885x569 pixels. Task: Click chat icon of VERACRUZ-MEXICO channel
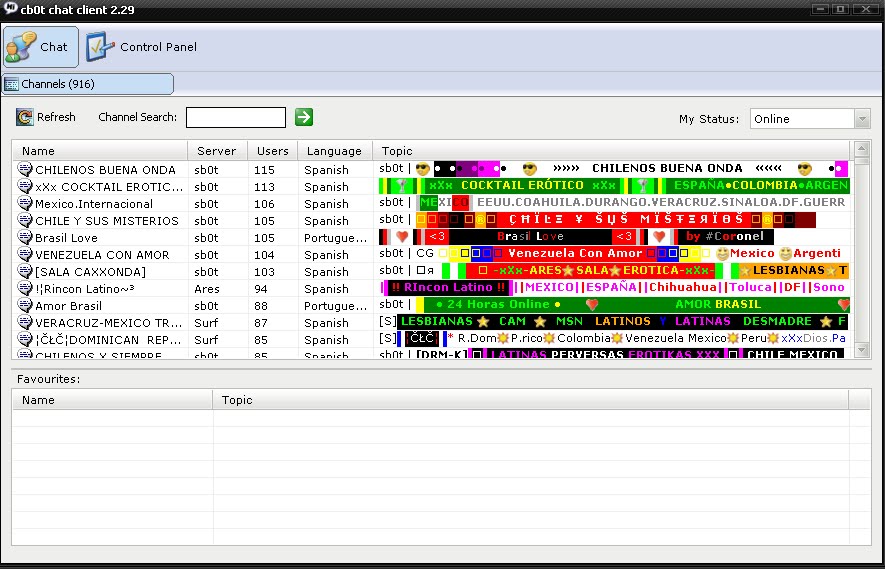point(25,322)
